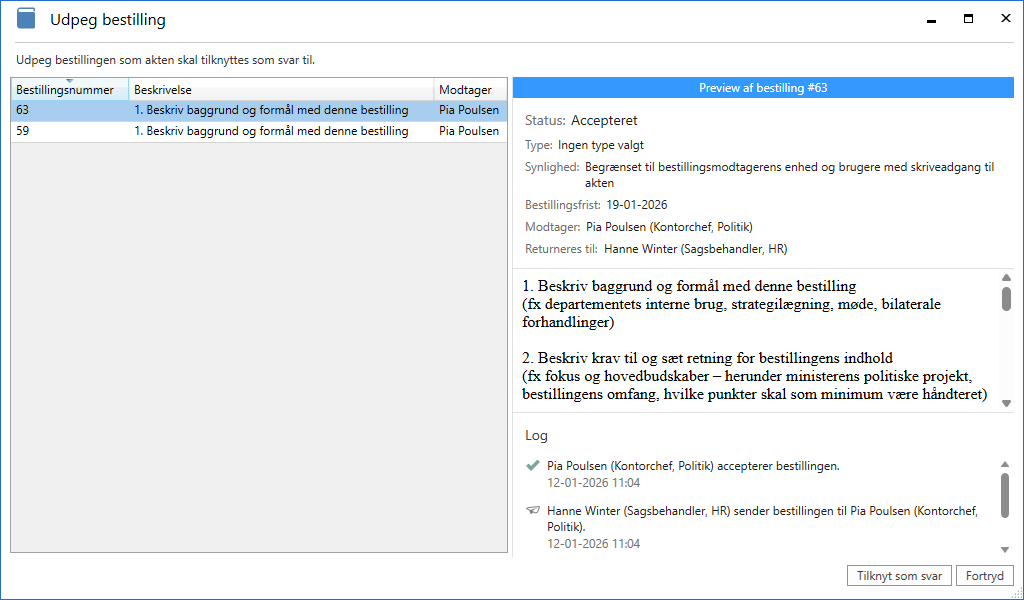Cancel with the Fortryd button
Screen dimensions: 1024x600
pos(984,576)
